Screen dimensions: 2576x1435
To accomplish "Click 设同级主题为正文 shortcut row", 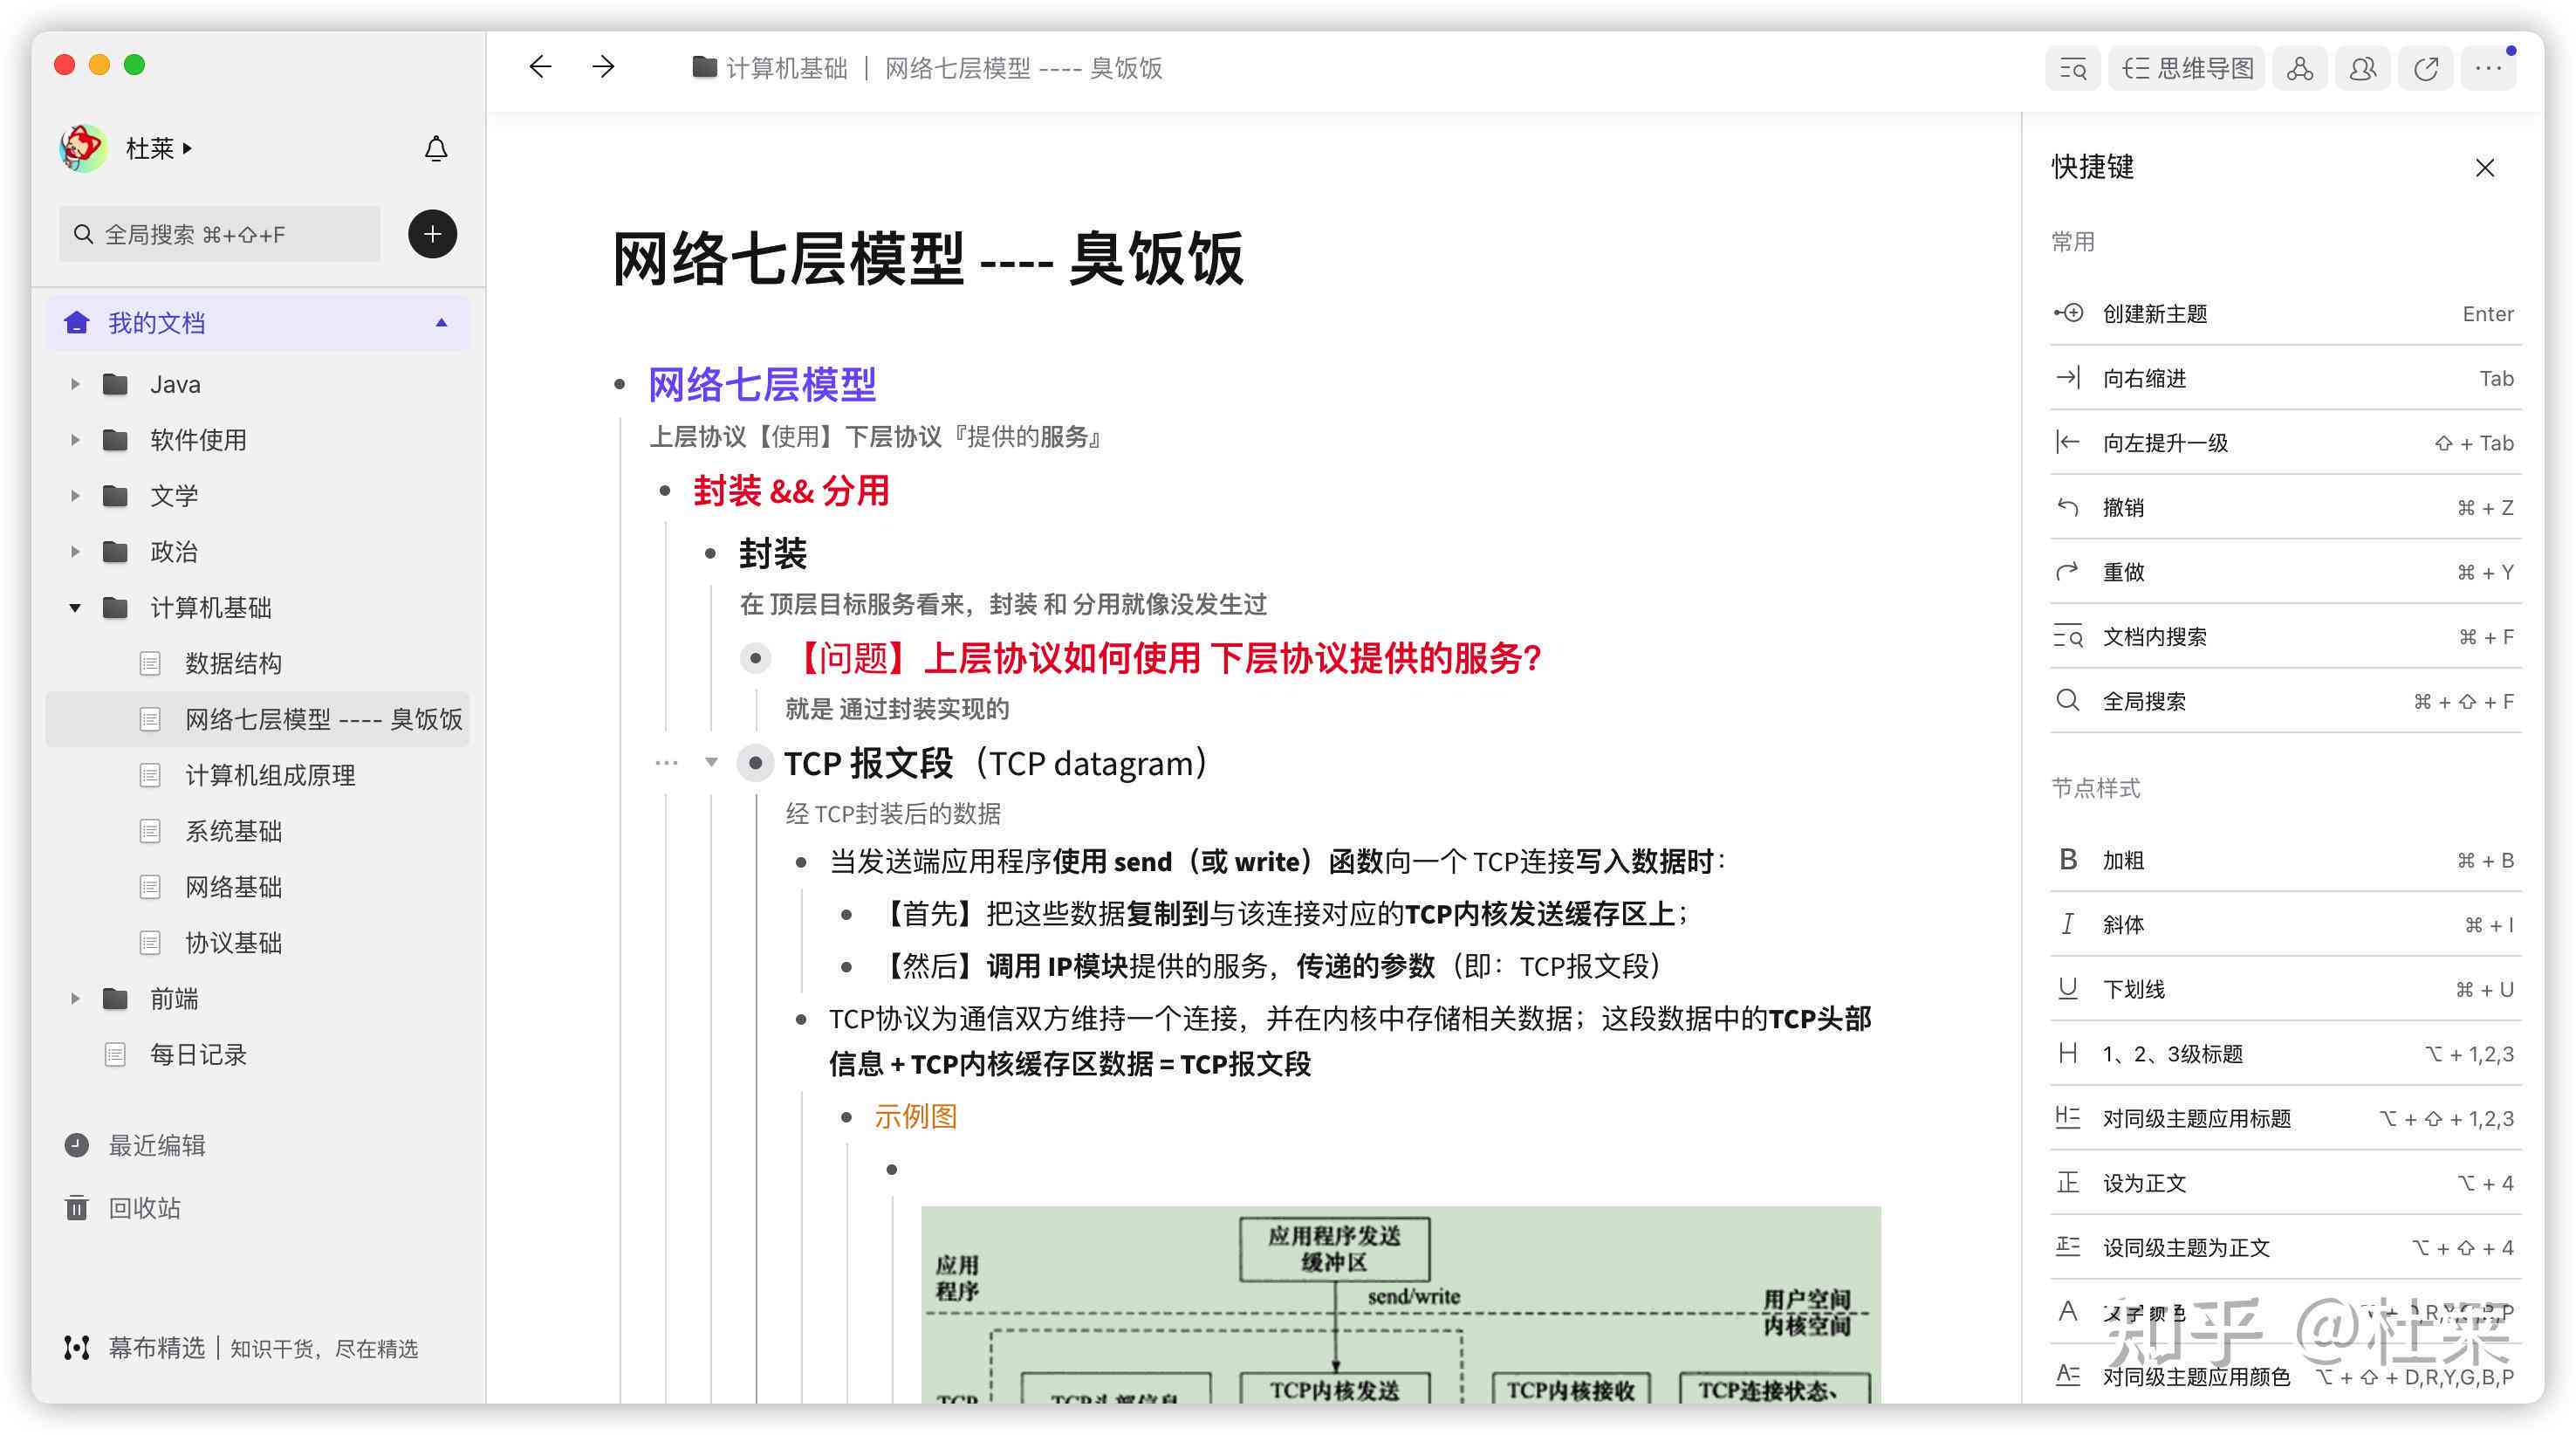I will 2285,1247.
